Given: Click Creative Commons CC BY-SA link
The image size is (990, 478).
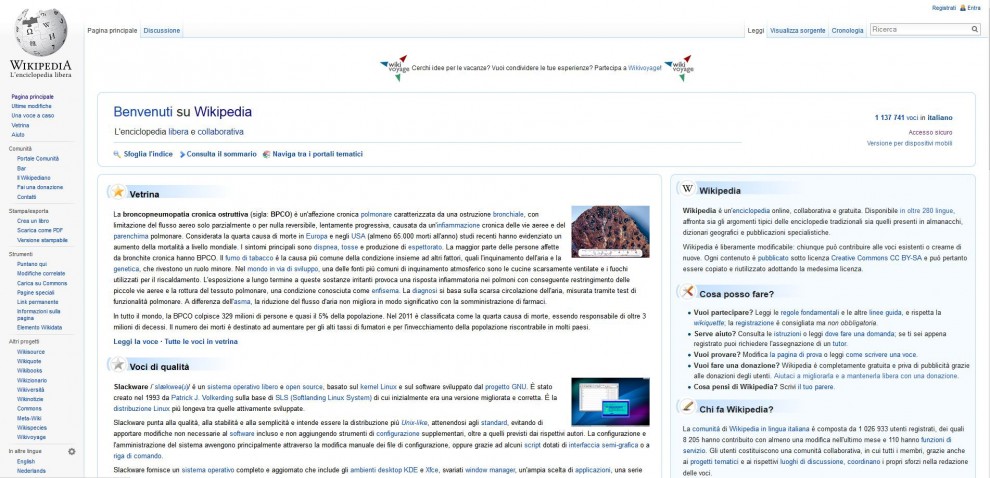Looking at the screenshot, I should 878,258.
